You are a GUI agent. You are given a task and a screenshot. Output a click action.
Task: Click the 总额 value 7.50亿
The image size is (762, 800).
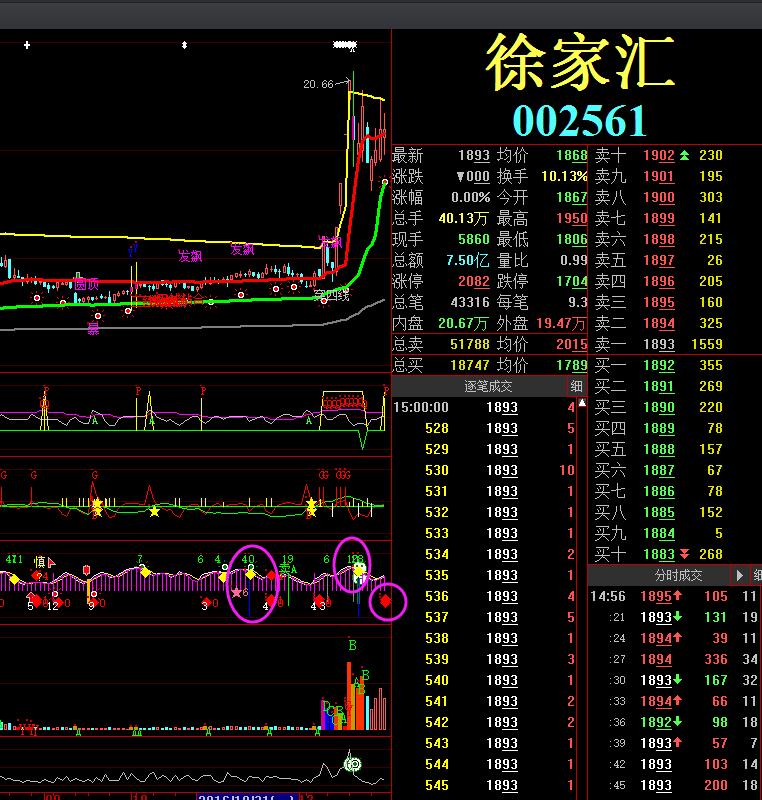467,260
